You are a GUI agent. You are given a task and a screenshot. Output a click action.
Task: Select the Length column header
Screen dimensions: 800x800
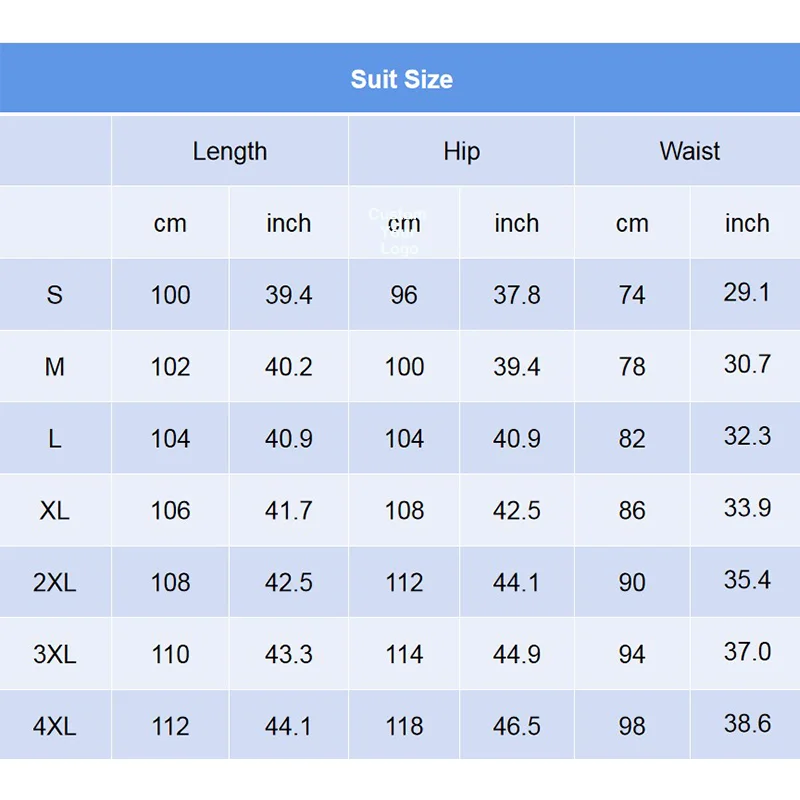pos(230,151)
